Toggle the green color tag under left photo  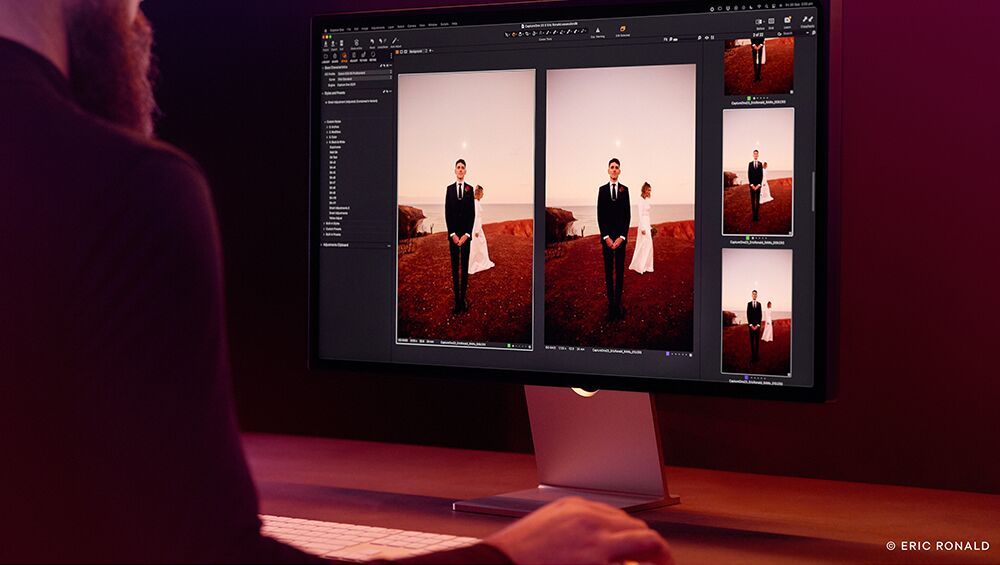point(509,345)
